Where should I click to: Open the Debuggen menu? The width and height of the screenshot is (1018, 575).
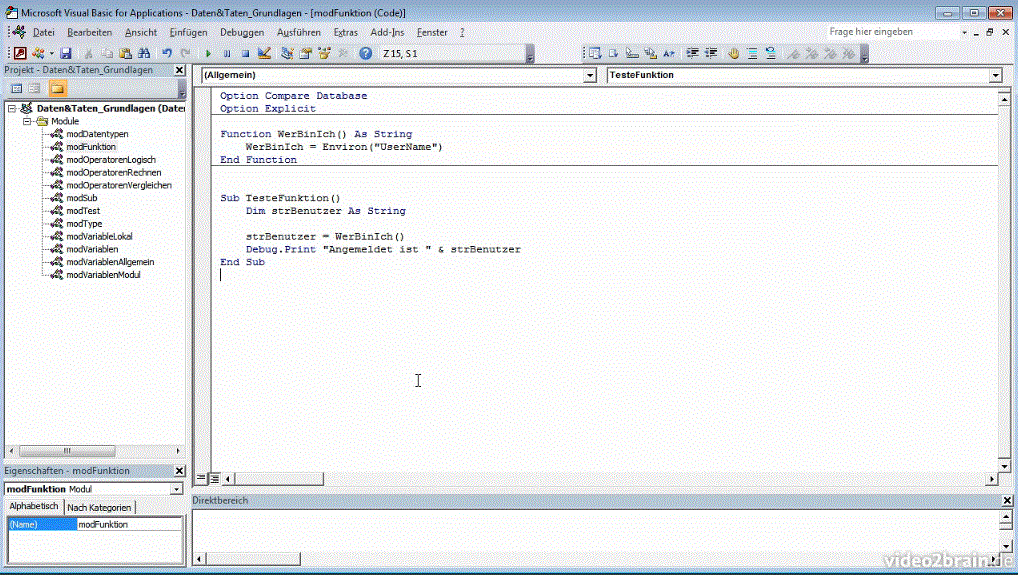click(242, 32)
